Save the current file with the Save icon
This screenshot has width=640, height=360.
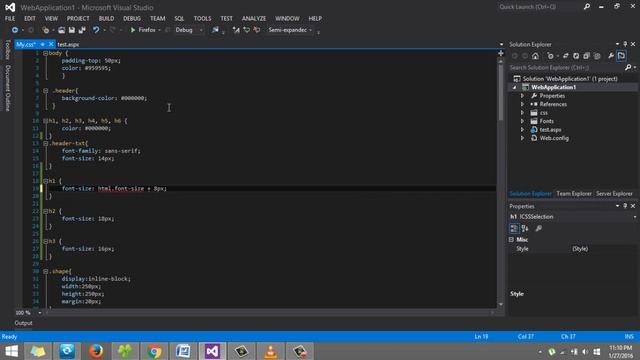tap(72, 30)
